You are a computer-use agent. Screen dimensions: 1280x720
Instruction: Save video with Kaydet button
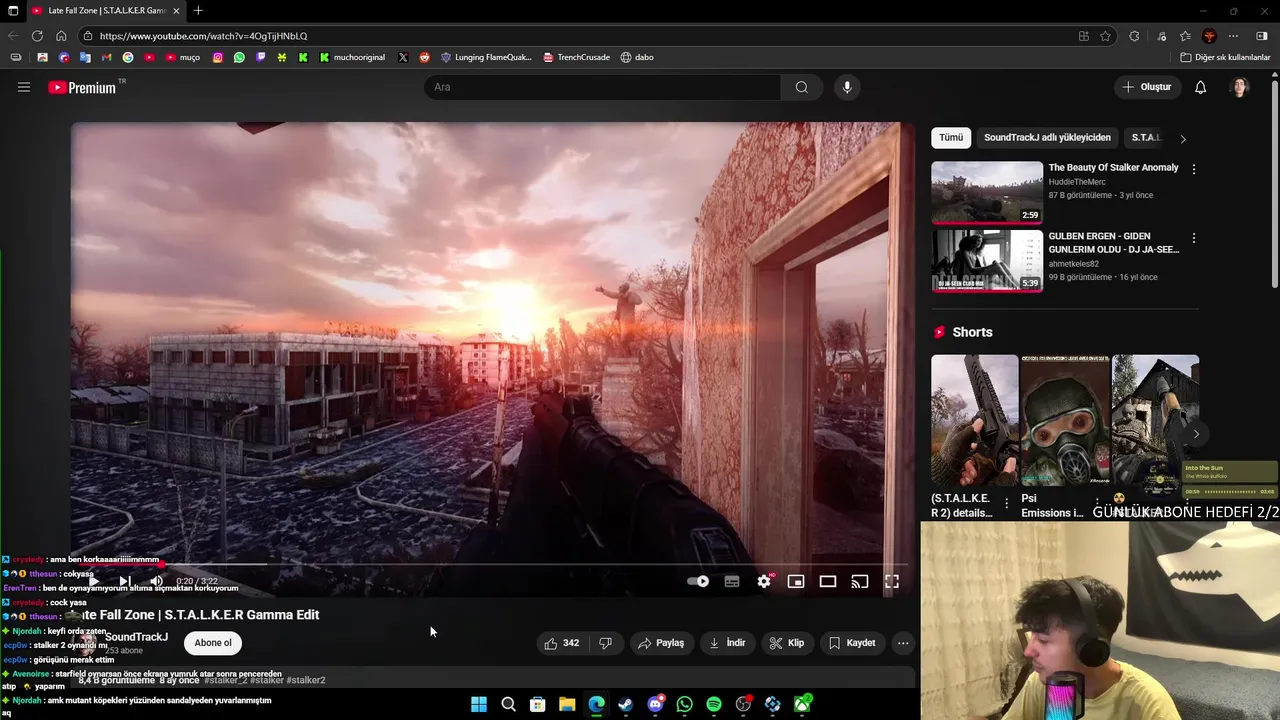tap(852, 643)
